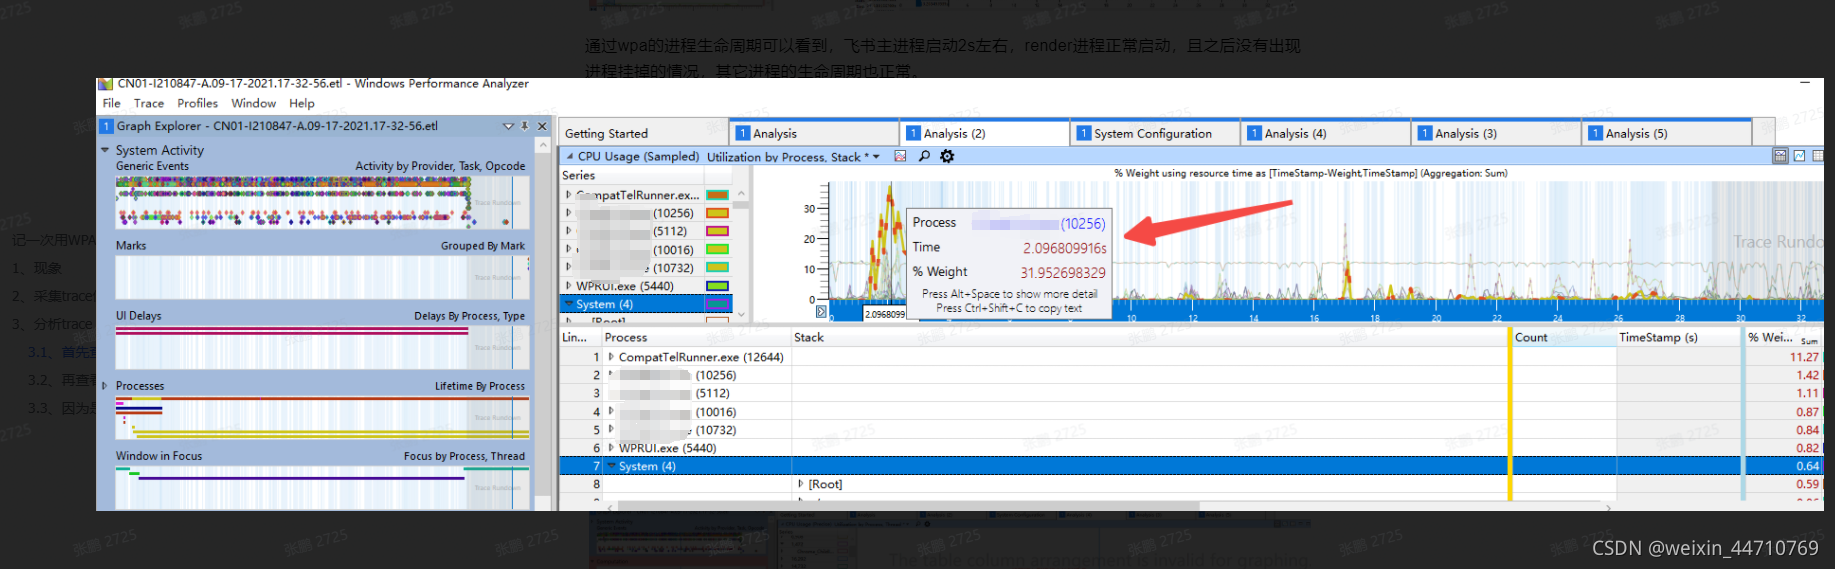
Task: Collapse the CPU Usage (Sampled) header
Action: point(570,157)
